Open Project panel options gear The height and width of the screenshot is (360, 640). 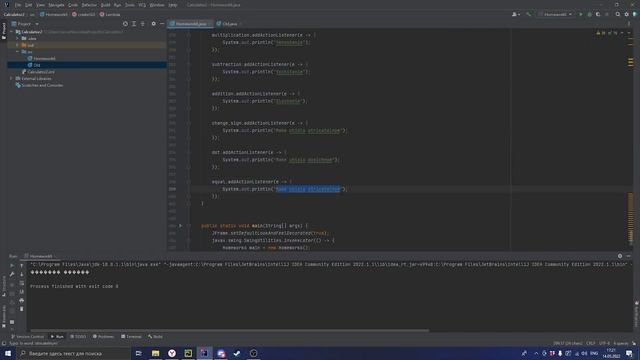153,24
